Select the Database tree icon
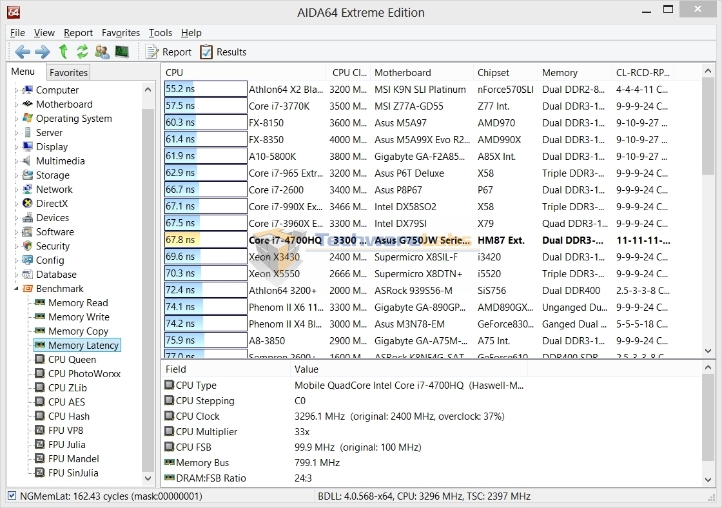 point(28,274)
